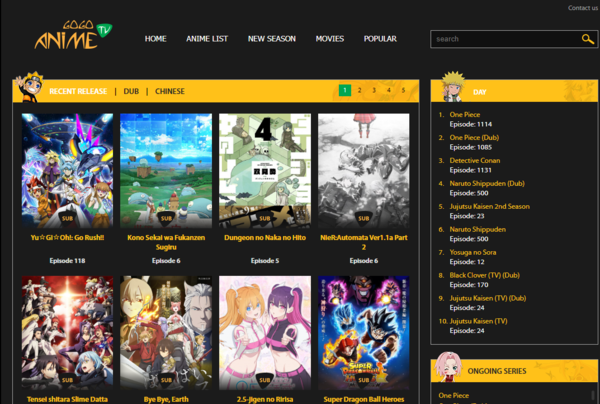Click the Naruto mascot icon beside Recent Release
The image size is (600, 404).
pos(29,87)
